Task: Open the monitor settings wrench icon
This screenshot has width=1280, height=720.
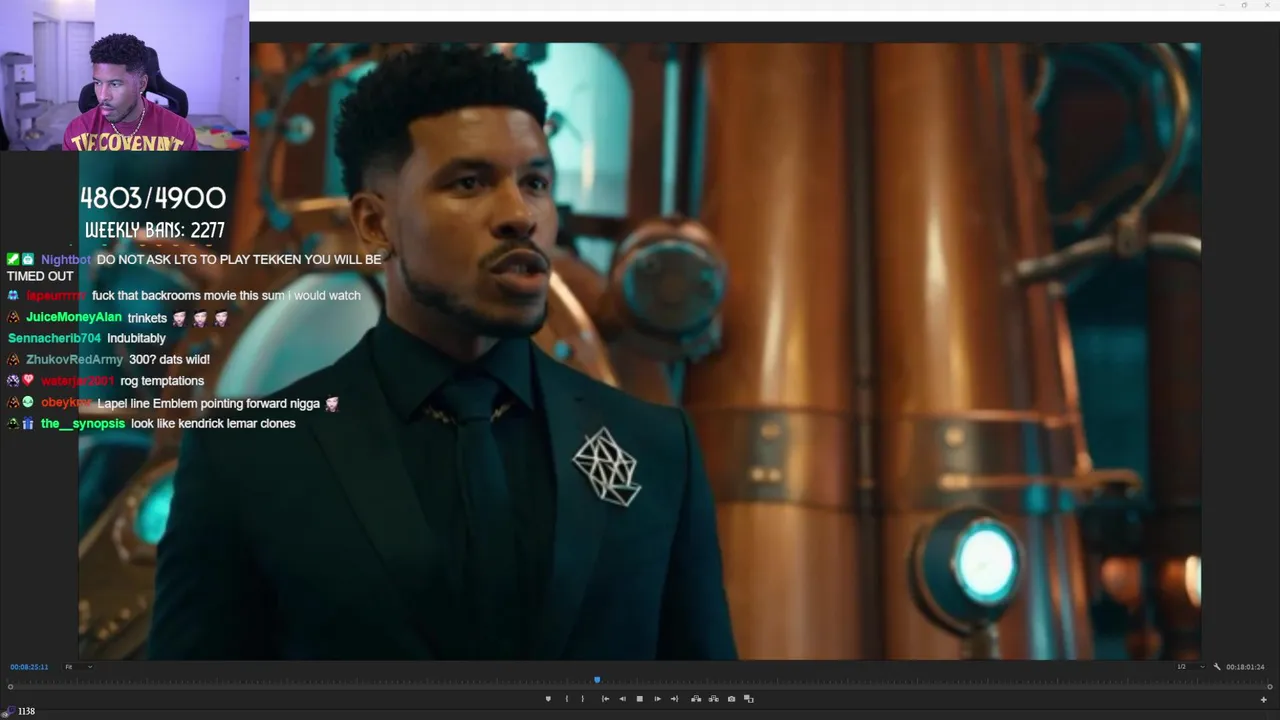Action: [1217, 667]
